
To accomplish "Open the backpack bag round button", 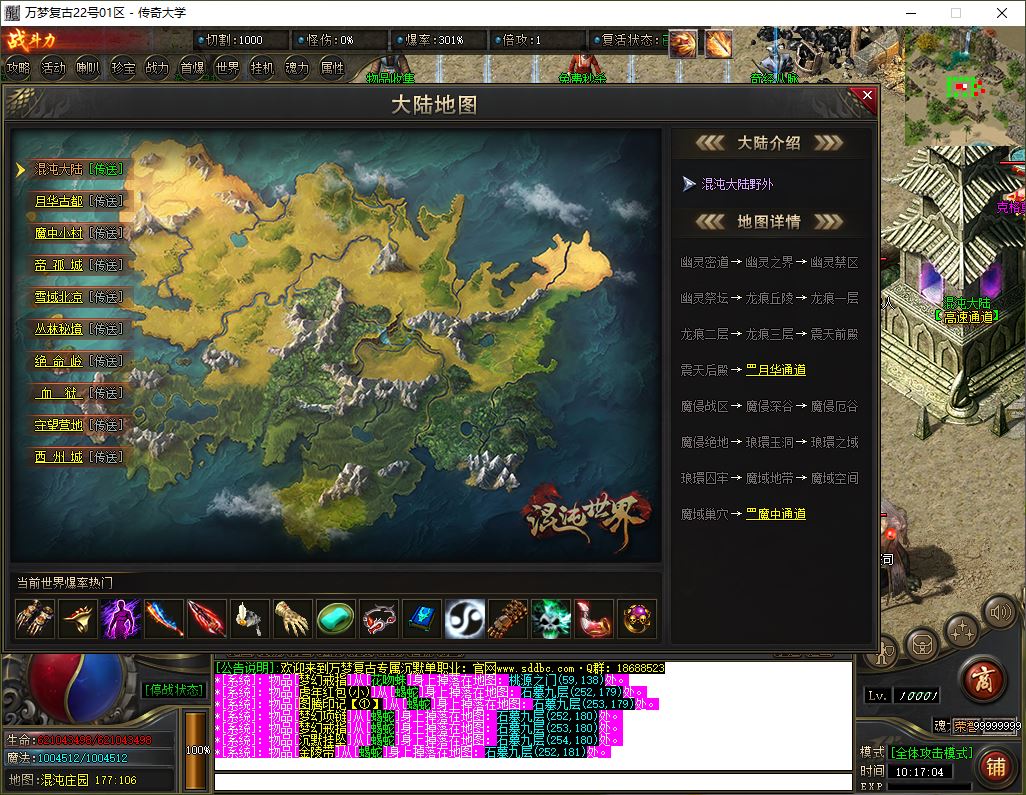I will [x=922, y=646].
